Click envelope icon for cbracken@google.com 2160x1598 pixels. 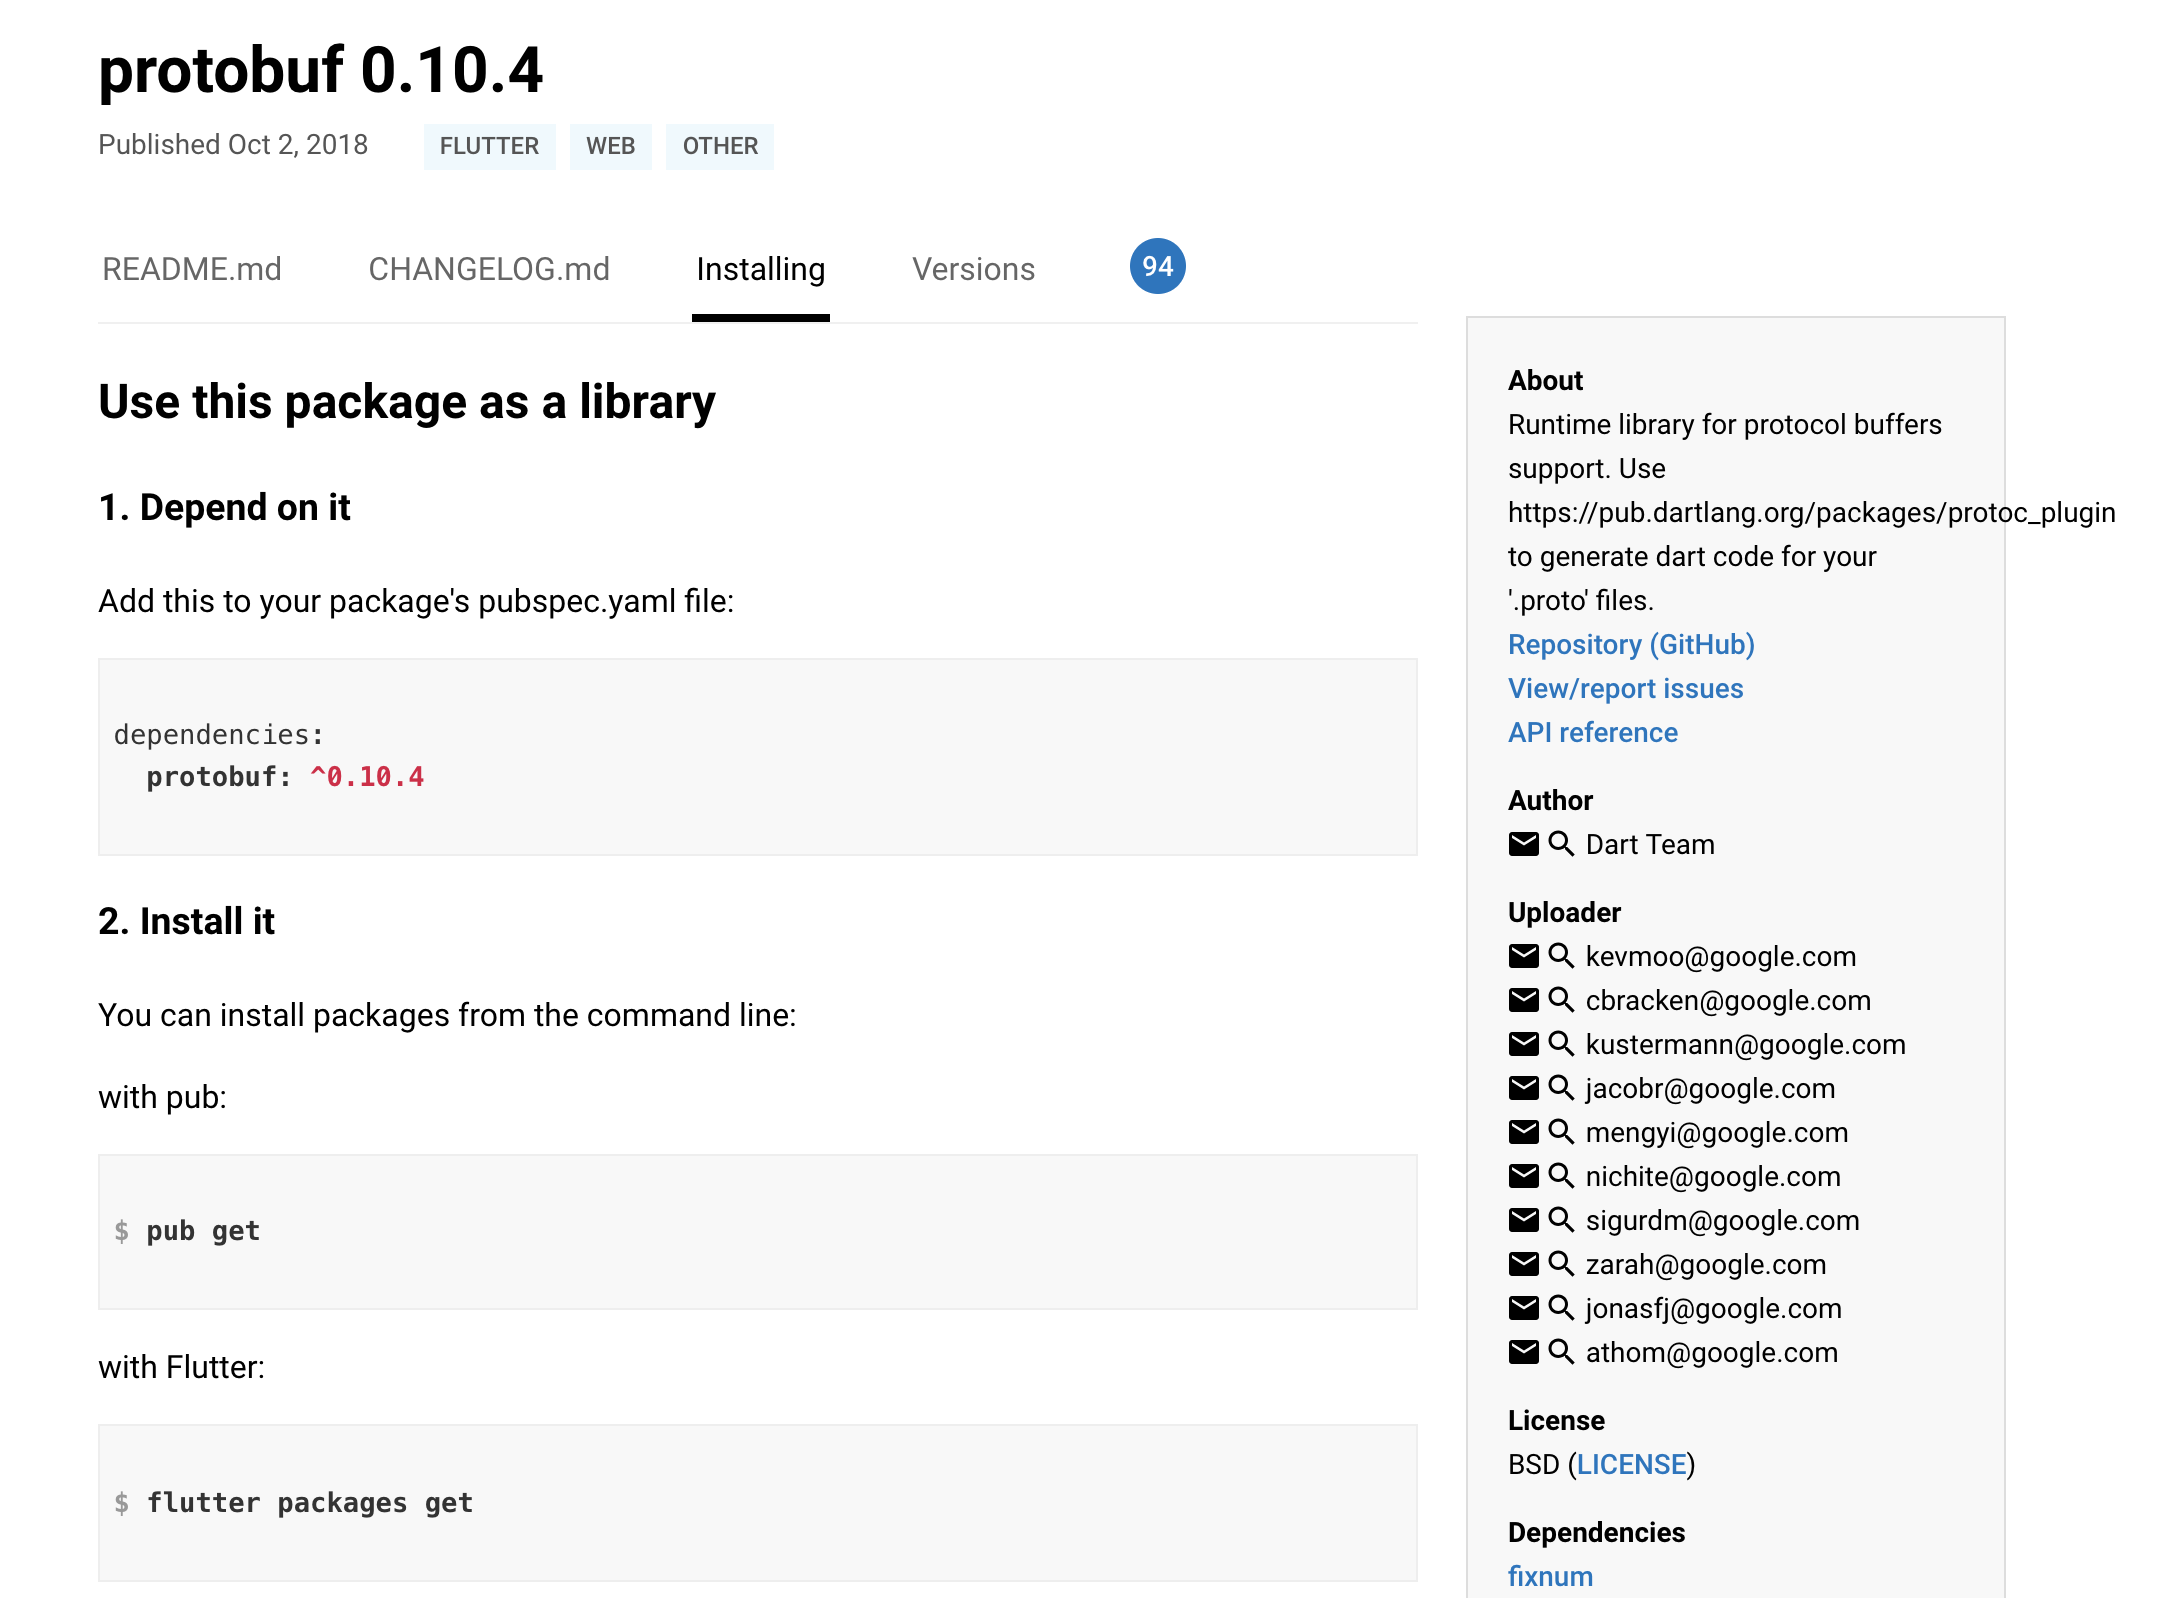point(1523,1000)
